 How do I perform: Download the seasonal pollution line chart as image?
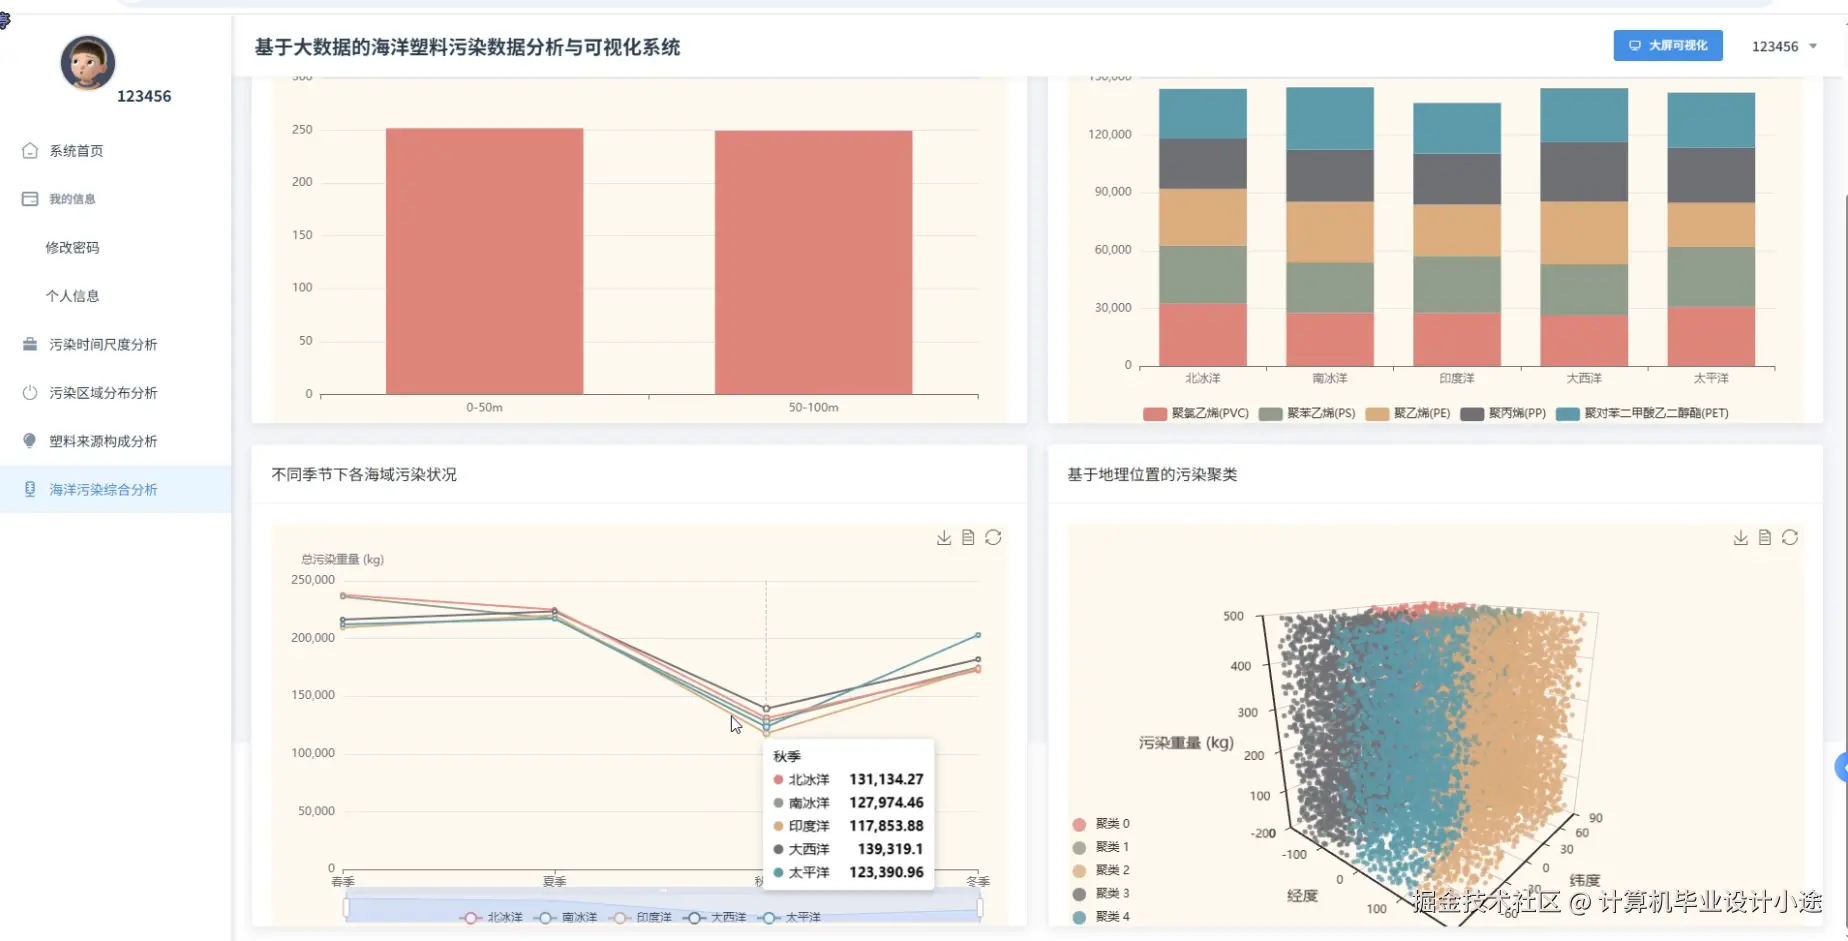pos(943,537)
